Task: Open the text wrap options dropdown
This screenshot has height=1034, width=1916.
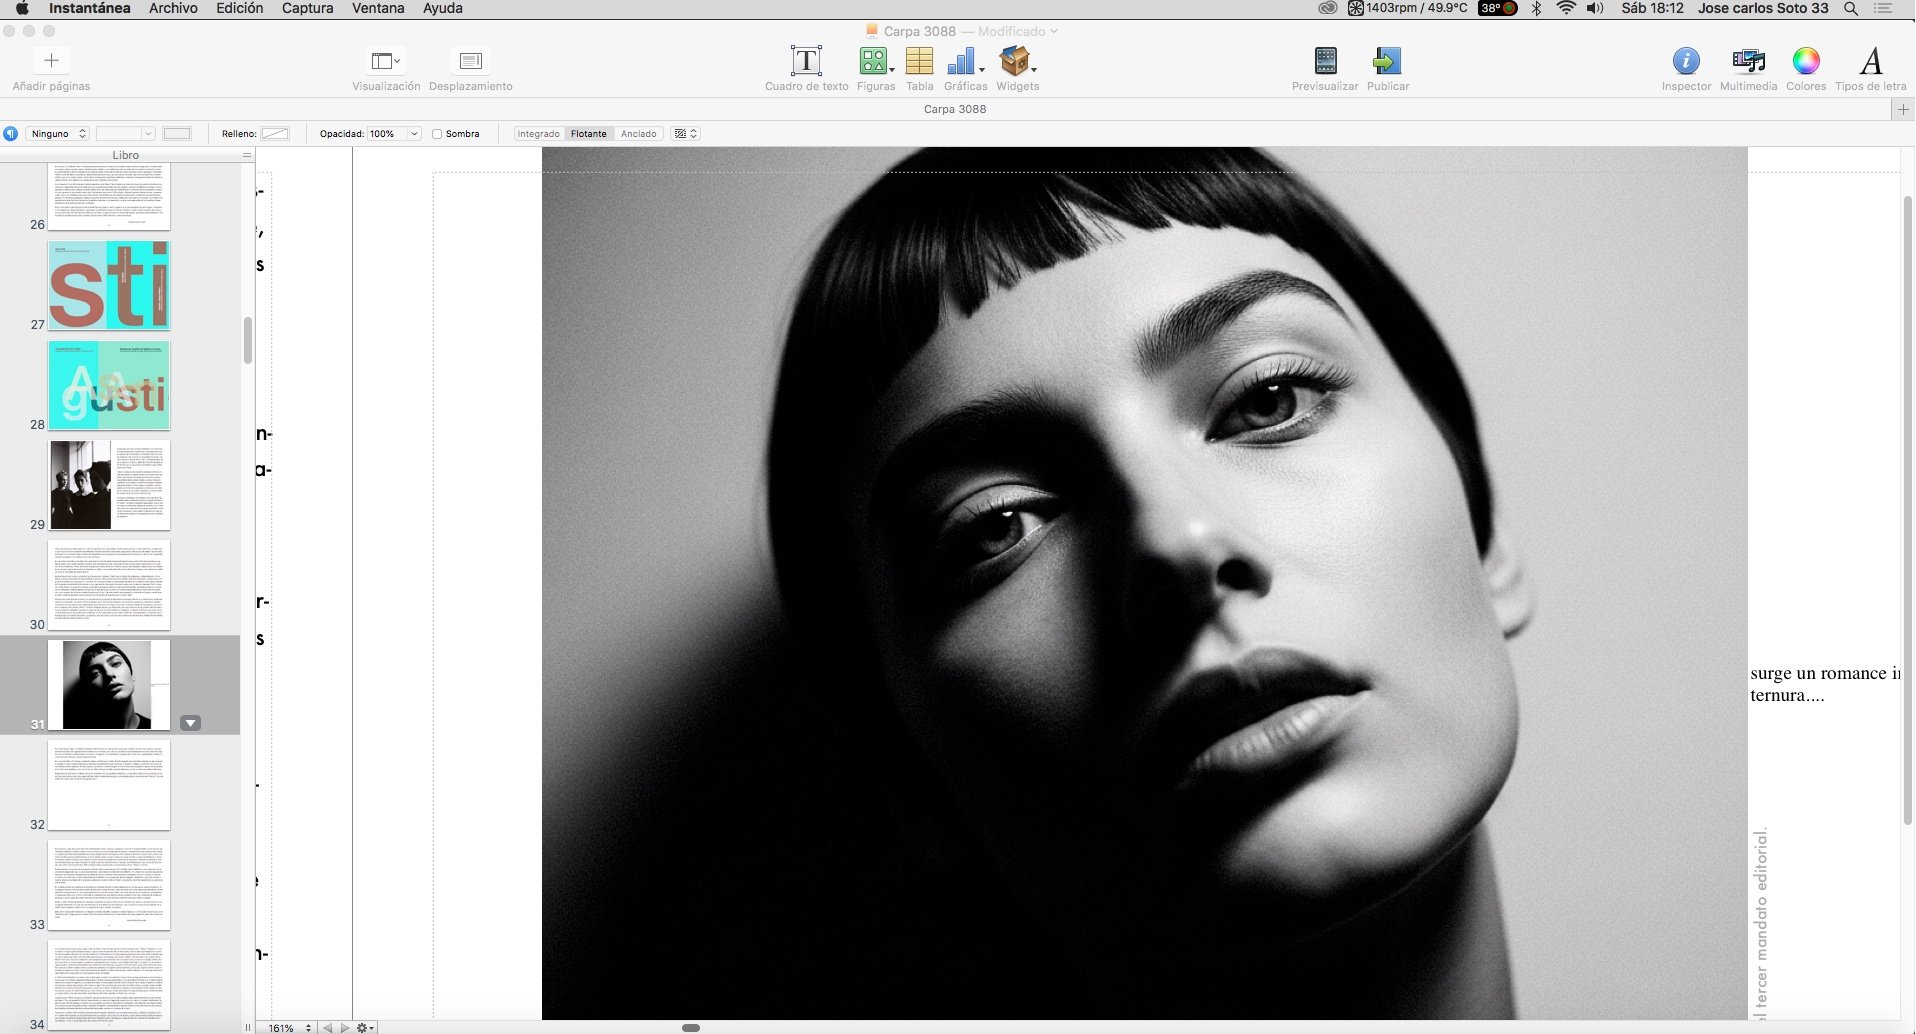Action: (685, 134)
